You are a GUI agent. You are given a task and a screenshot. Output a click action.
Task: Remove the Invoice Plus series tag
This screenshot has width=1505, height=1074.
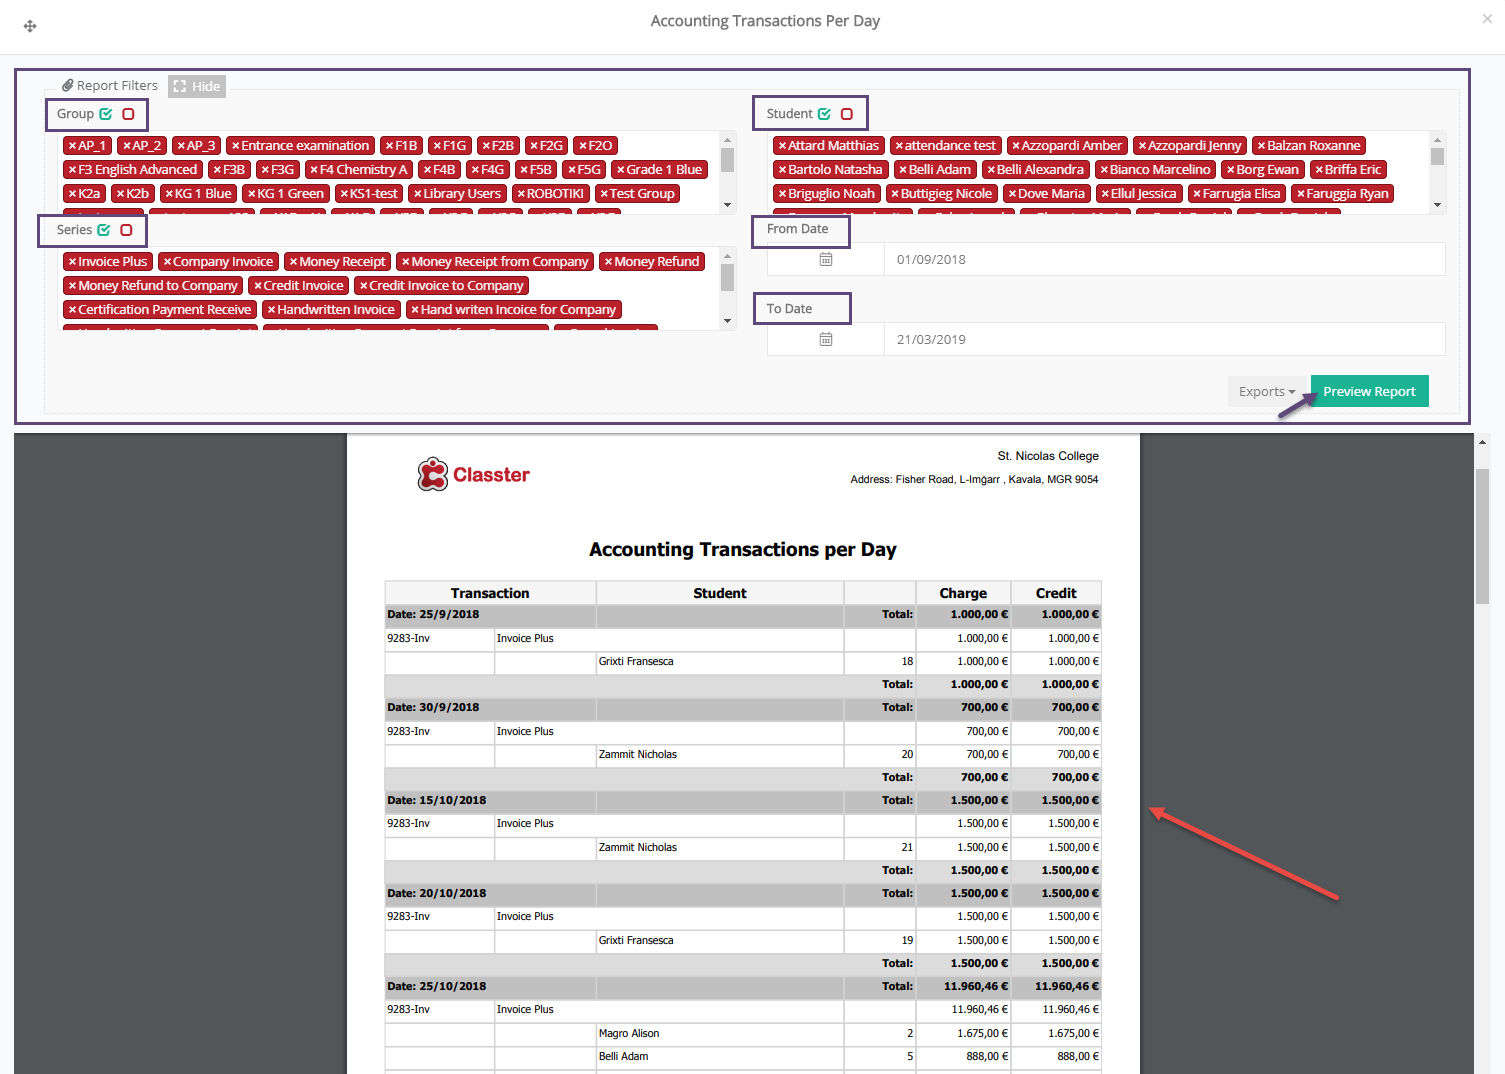click(72, 262)
